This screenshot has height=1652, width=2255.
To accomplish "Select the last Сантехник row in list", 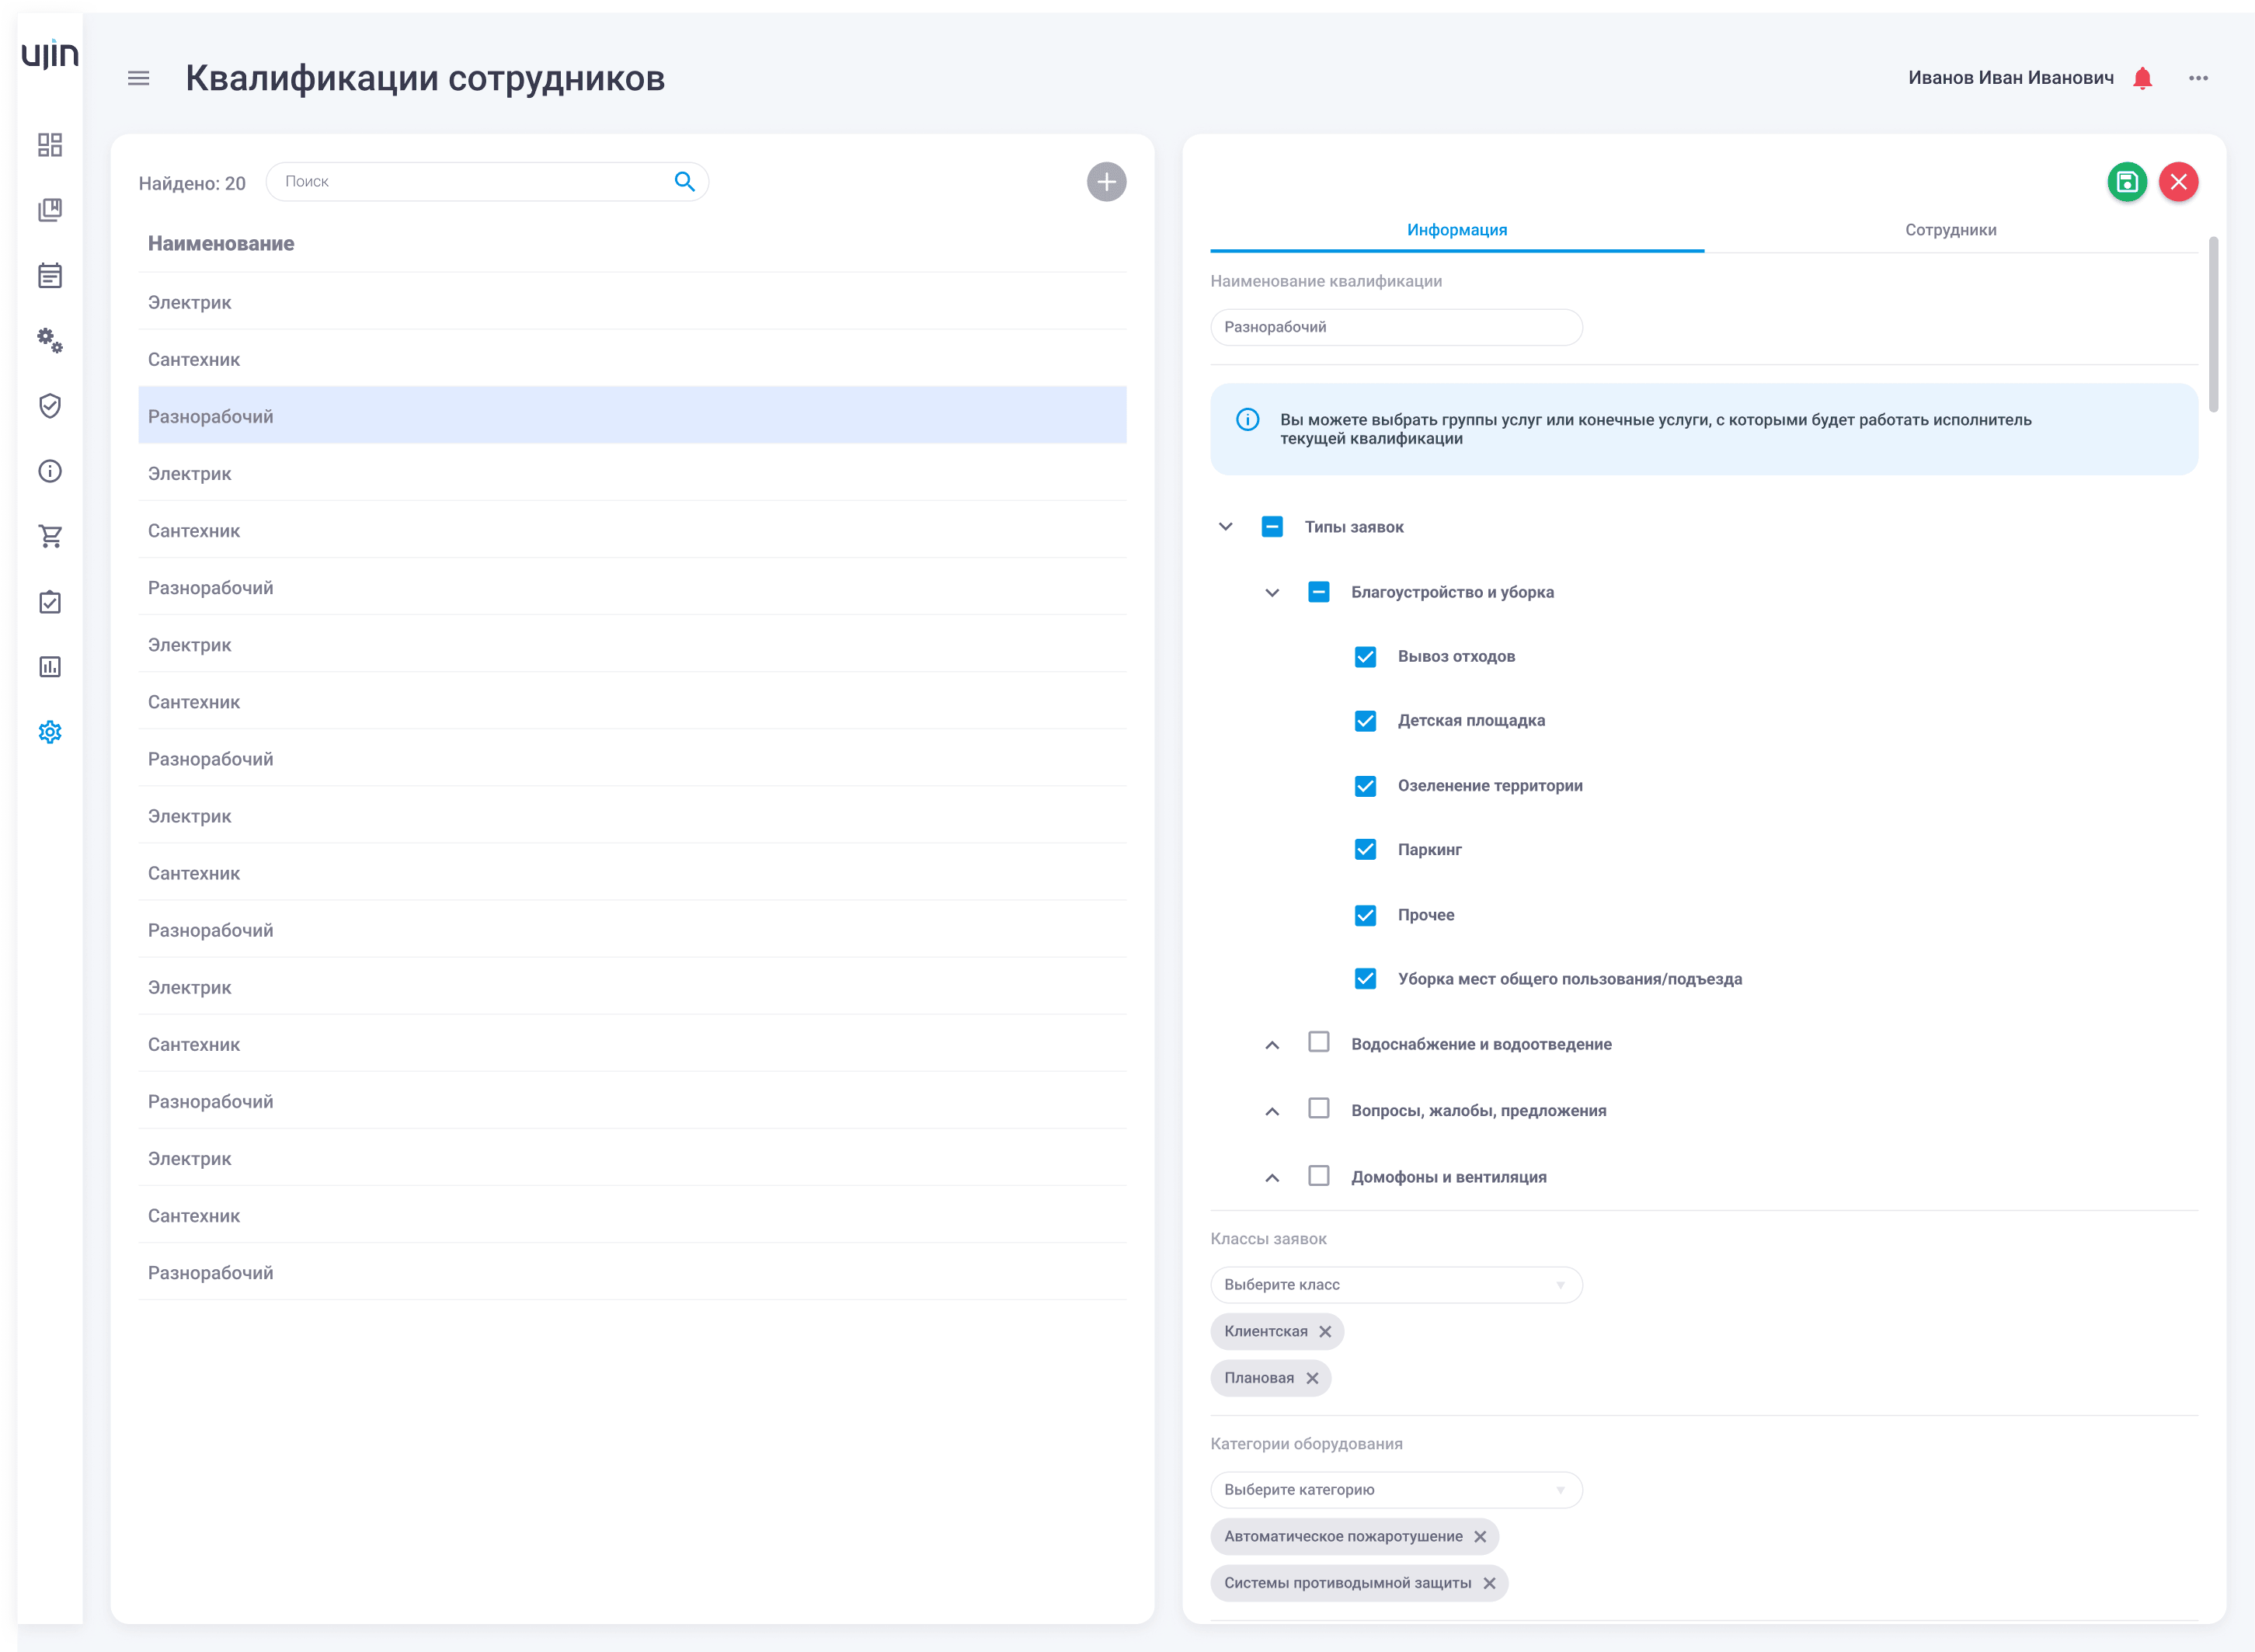I will tap(632, 1216).
